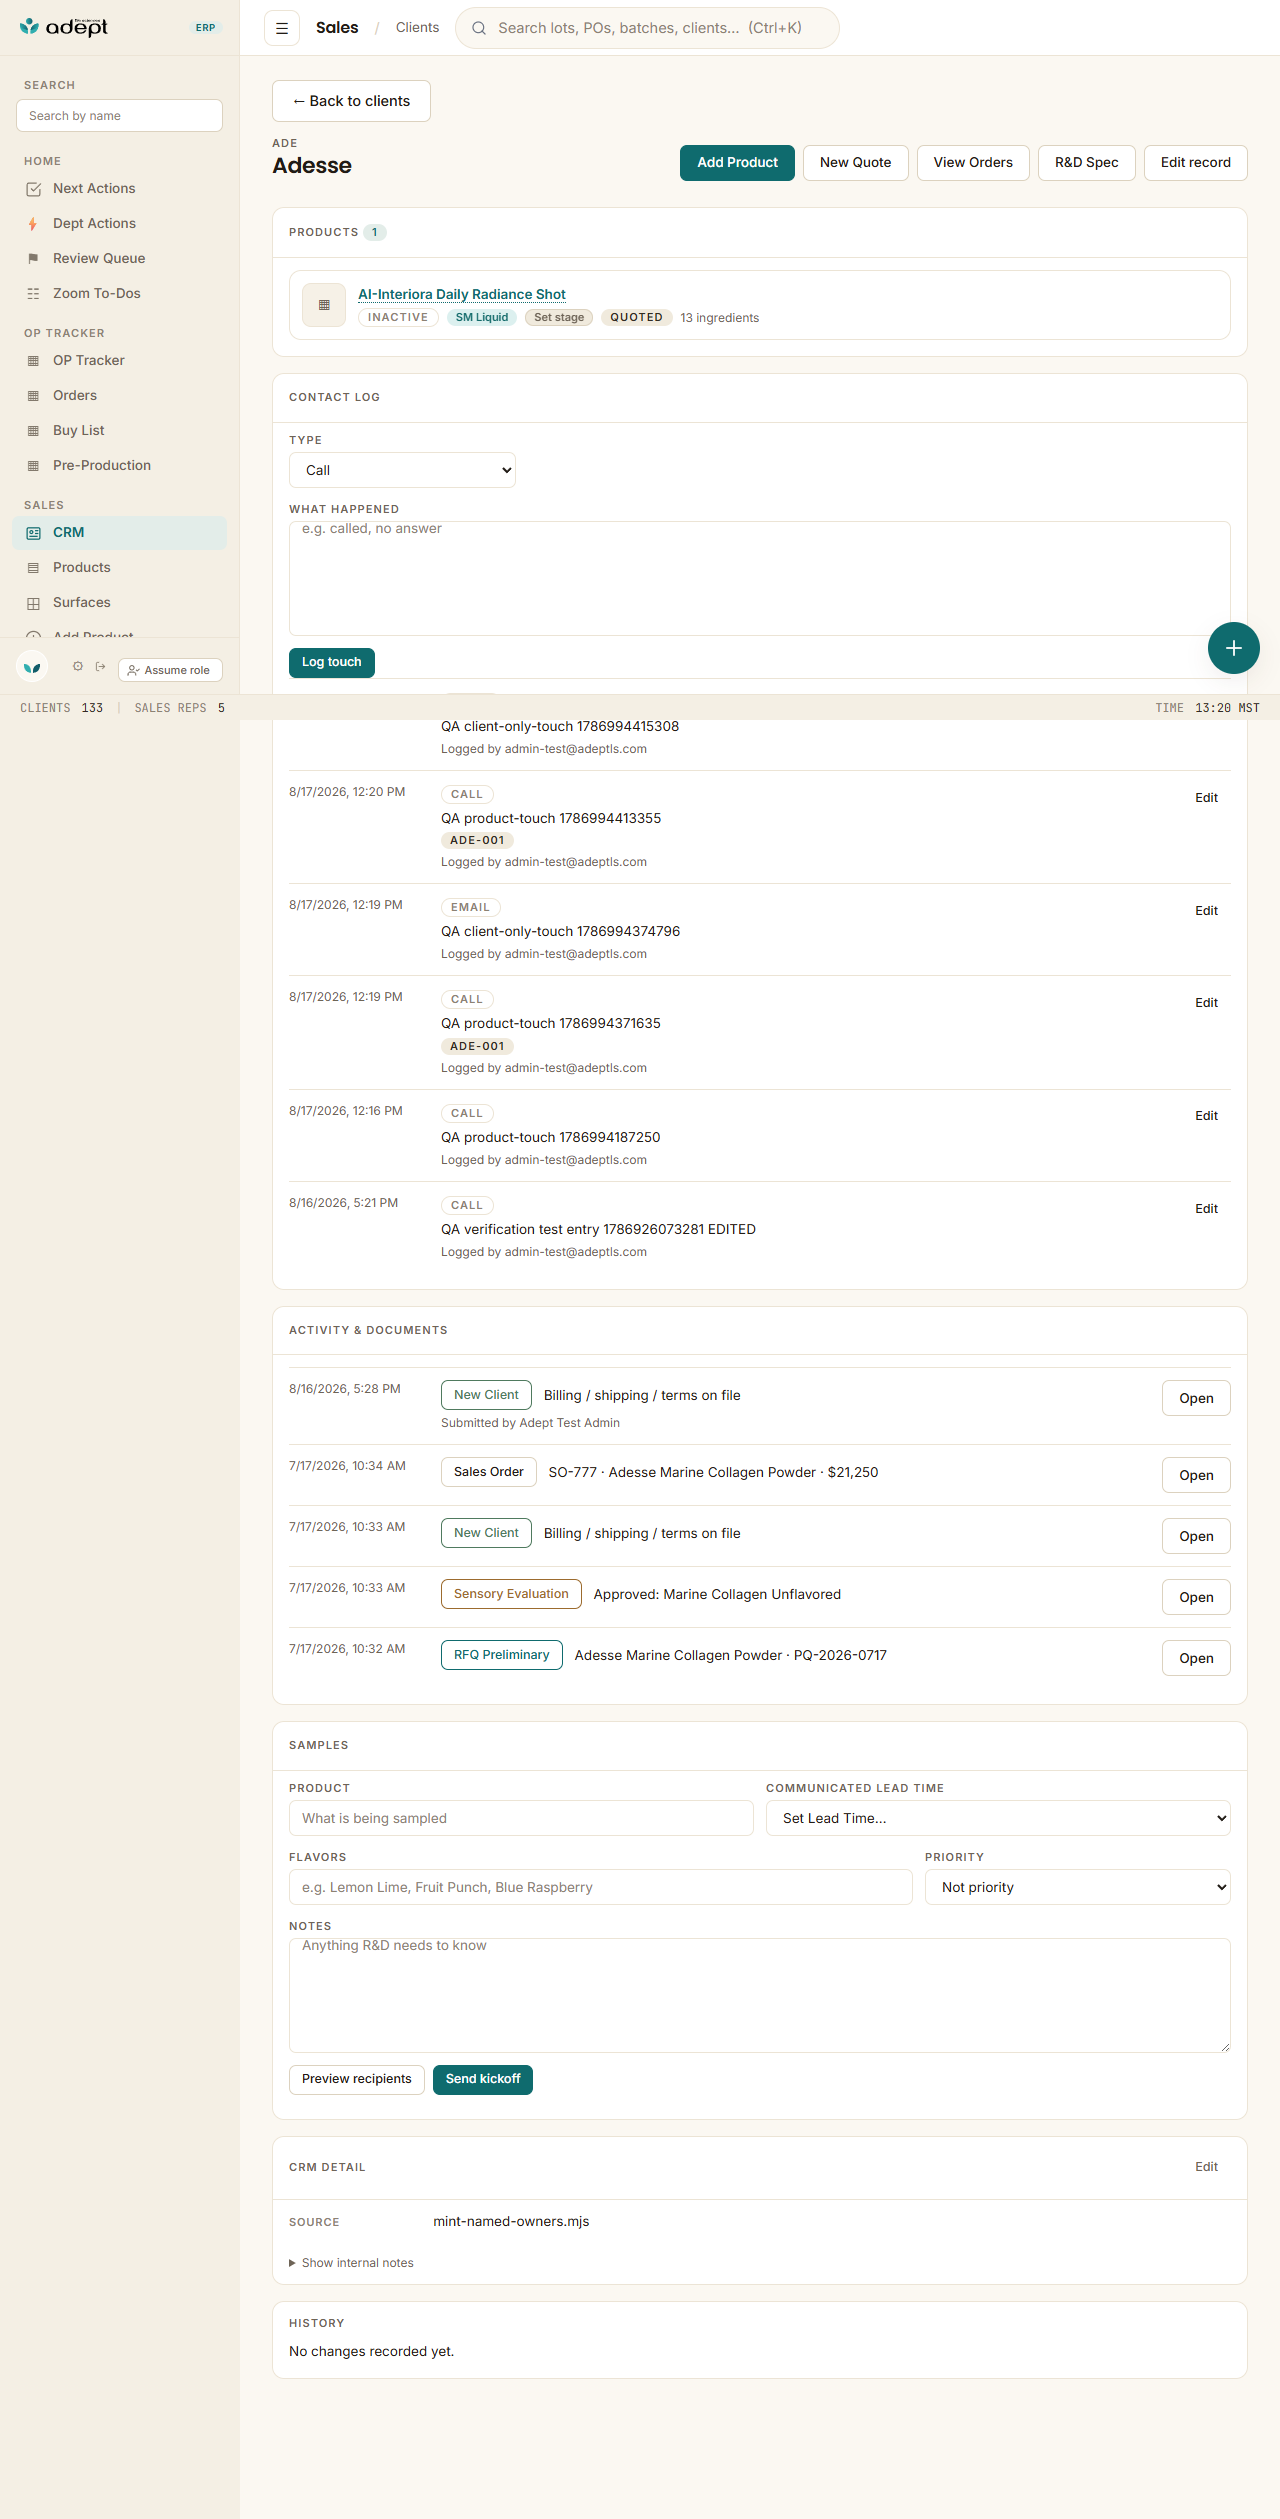Click the Add Product button

click(737, 163)
